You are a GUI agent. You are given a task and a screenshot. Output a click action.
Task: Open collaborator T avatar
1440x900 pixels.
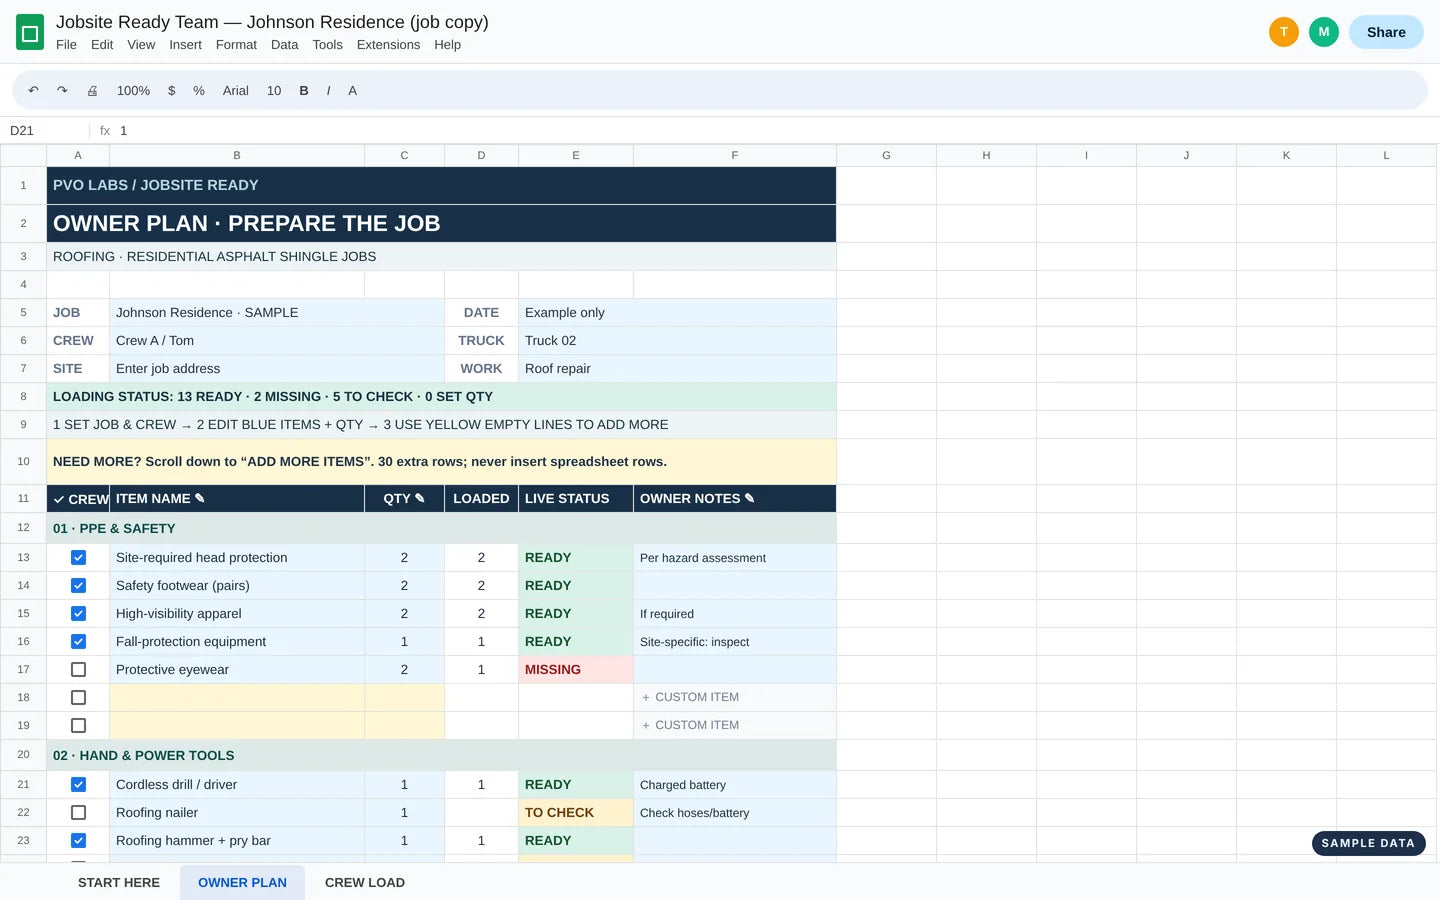(1284, 32)
